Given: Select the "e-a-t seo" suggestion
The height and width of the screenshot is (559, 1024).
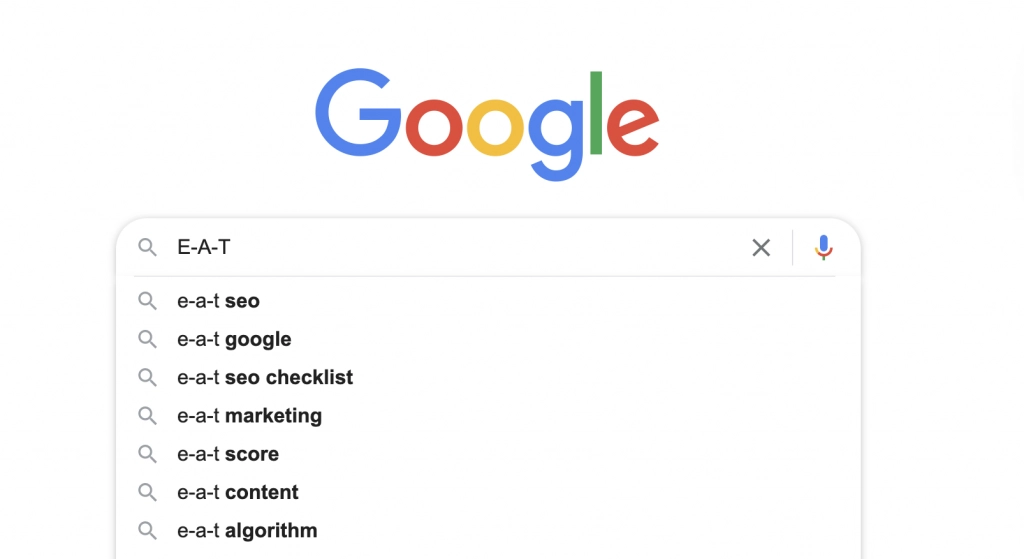Looking at the screenshot, I should point(488,301).
